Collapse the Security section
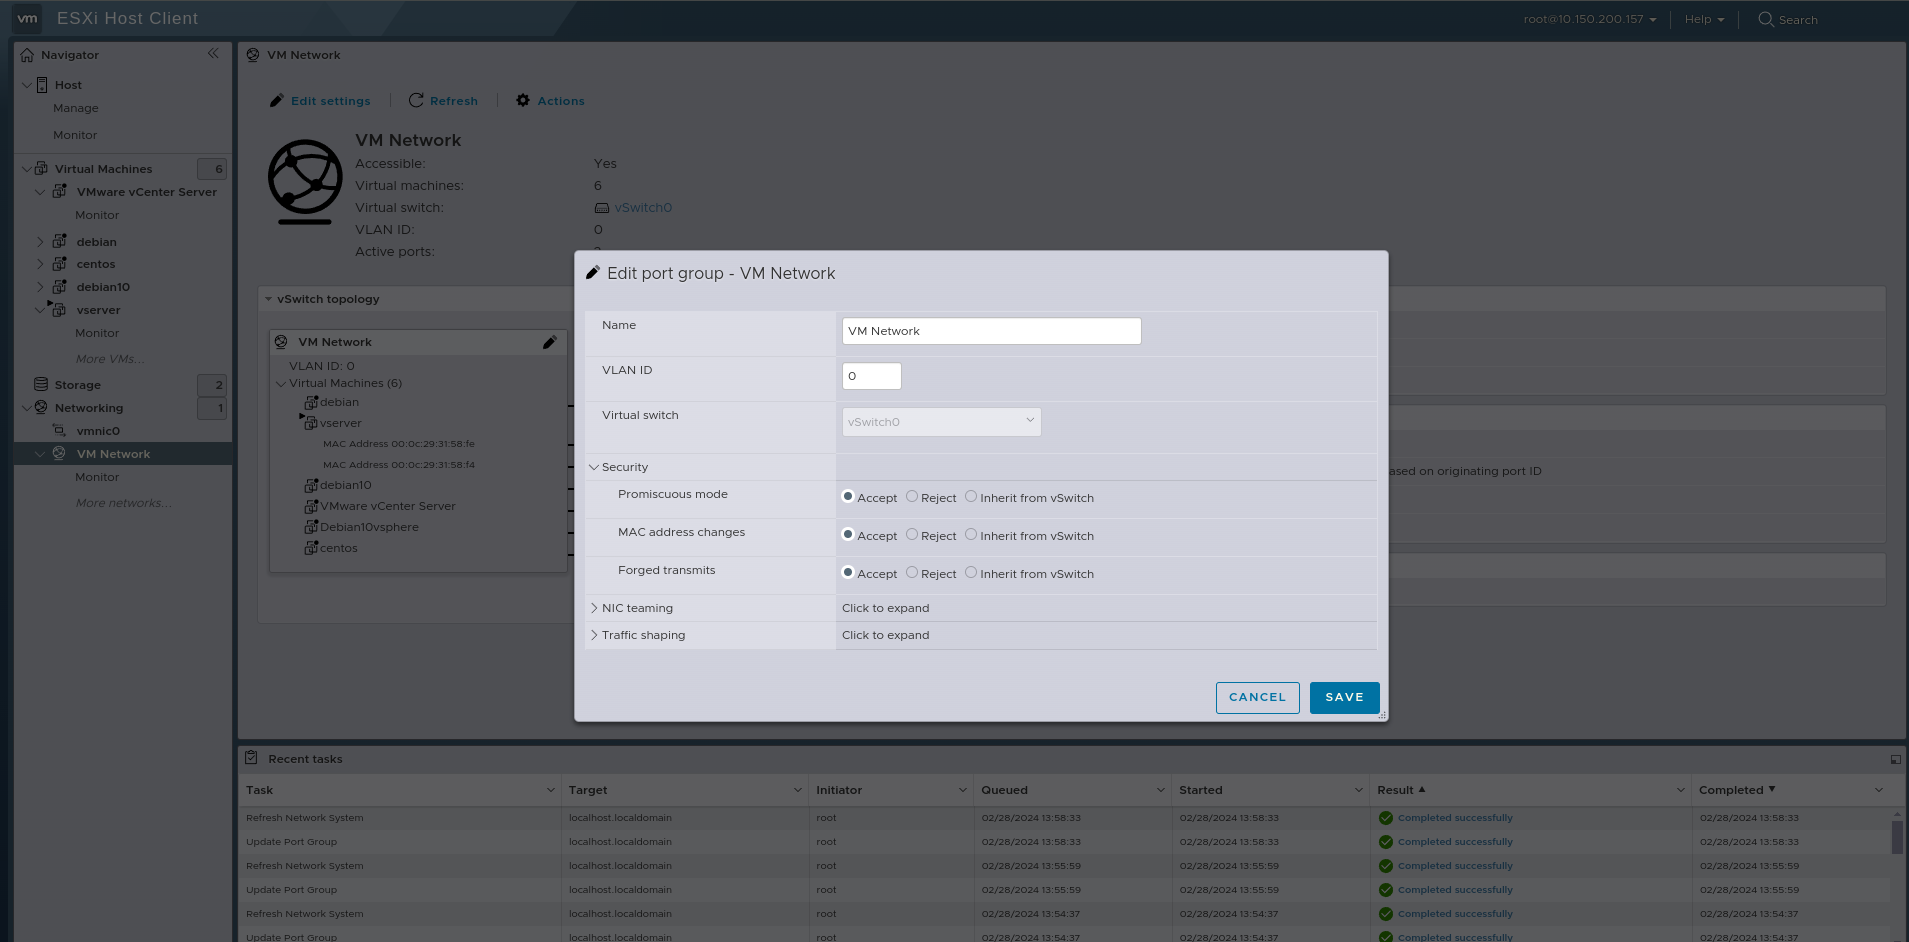 pos(594,467)
